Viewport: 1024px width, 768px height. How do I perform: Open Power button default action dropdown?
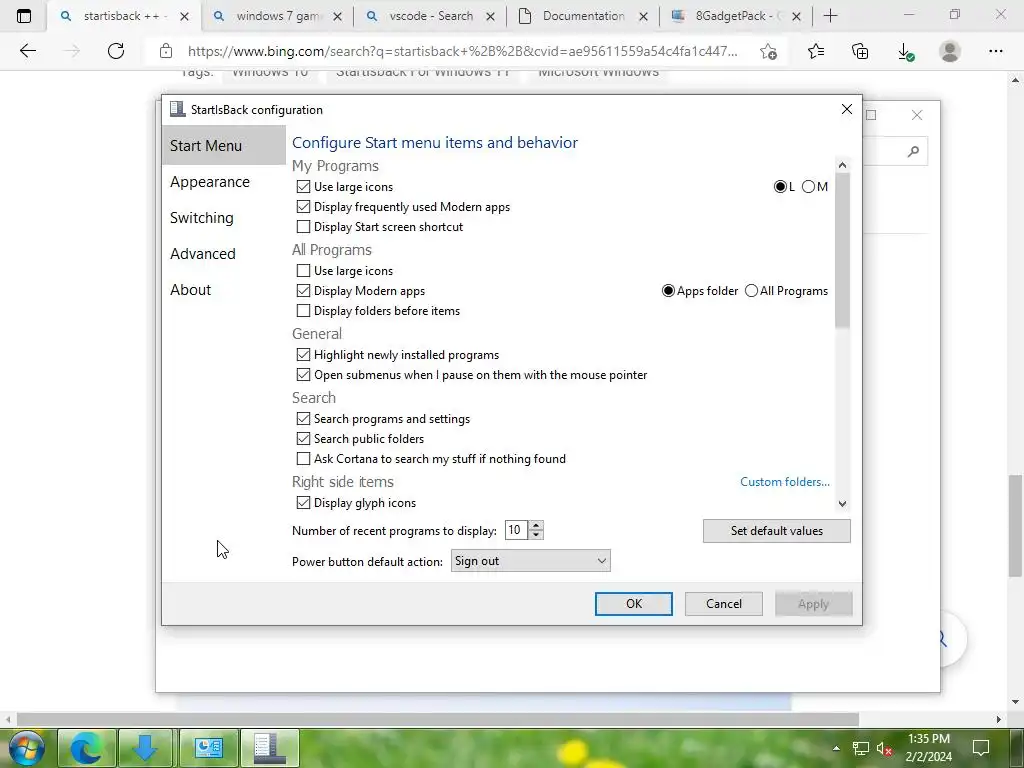(530, 561)
